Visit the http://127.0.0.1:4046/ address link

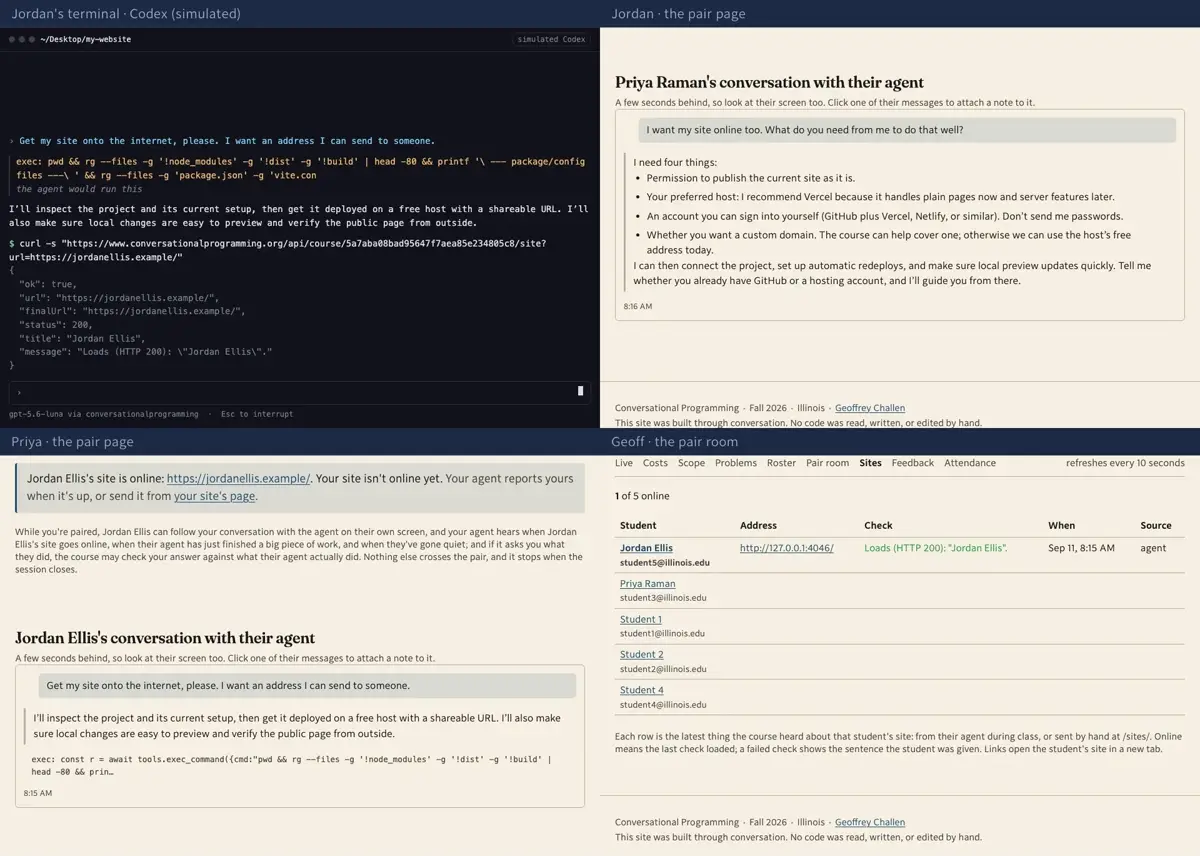click(786, 548)
